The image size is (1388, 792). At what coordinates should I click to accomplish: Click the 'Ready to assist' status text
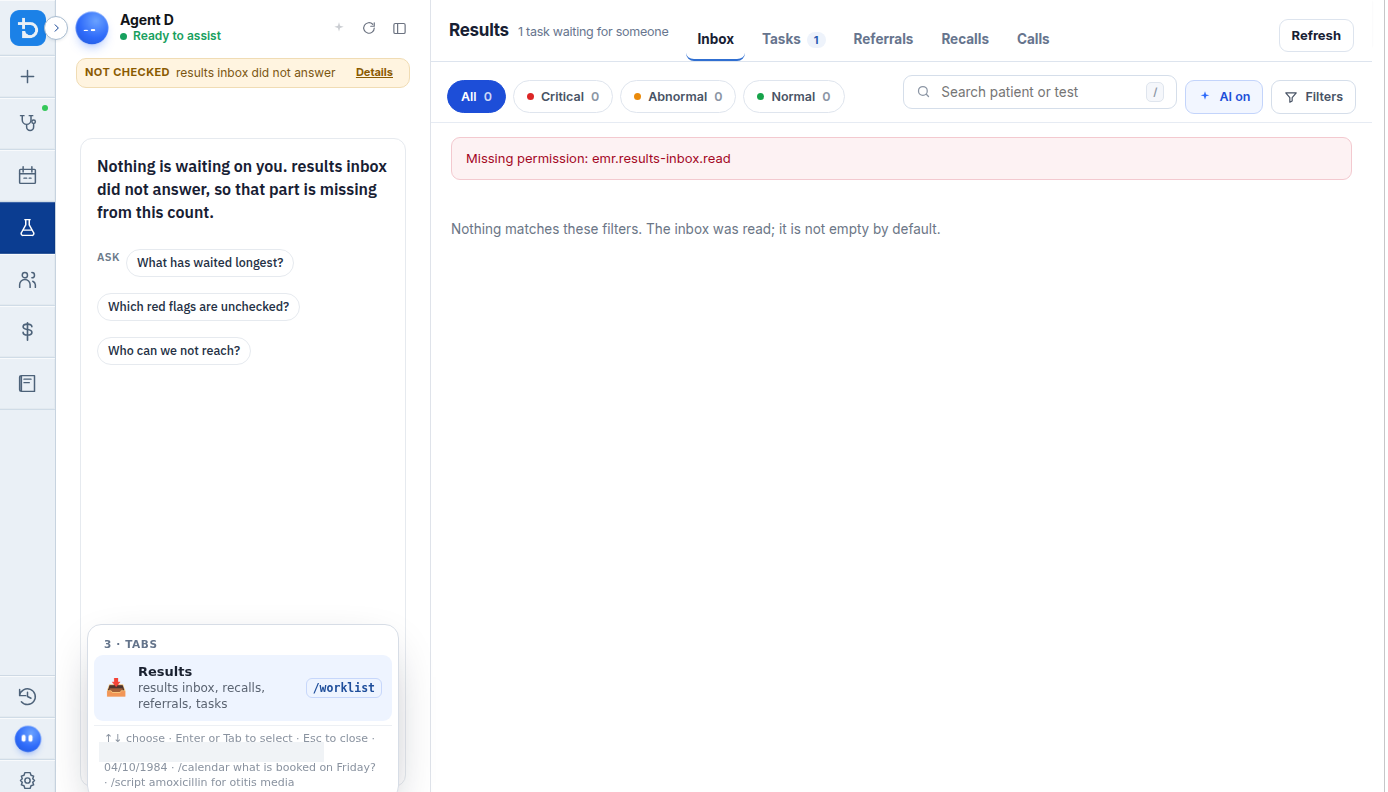(x=177, y=36)
